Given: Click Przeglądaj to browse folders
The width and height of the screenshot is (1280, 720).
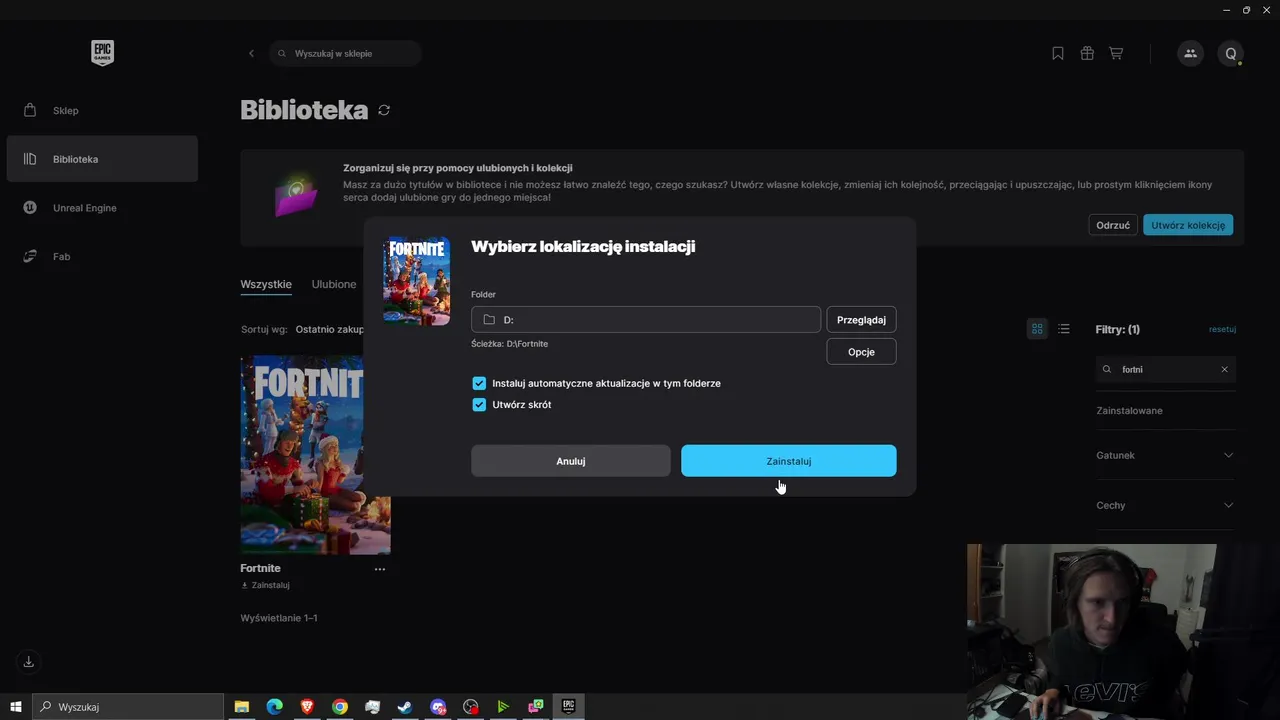Looking at the screenshot, I should (x=861, y=319).
